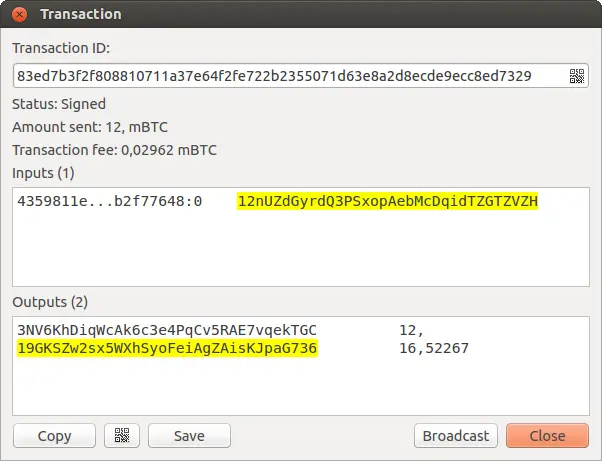The width and height of the screenshot is (602, 461).
Task: Click the 16,52267 output amount
Action: (x=434, y=348)
